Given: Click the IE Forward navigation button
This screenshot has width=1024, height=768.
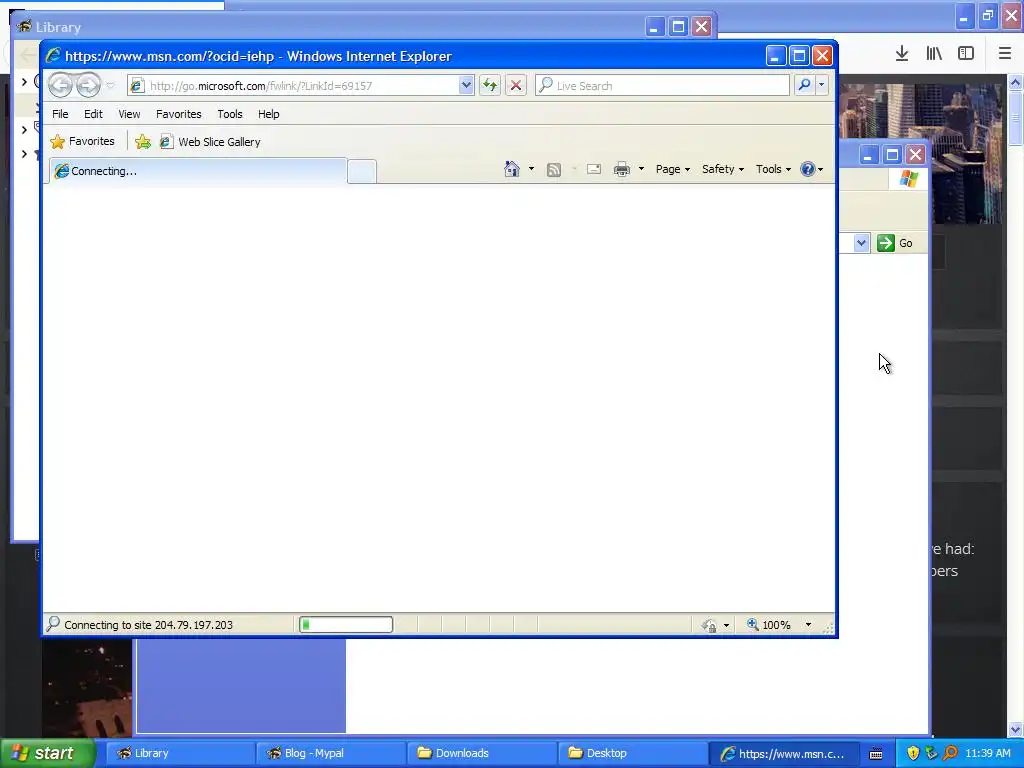Looking at the screenshot, I should click(x=88, y=85).
